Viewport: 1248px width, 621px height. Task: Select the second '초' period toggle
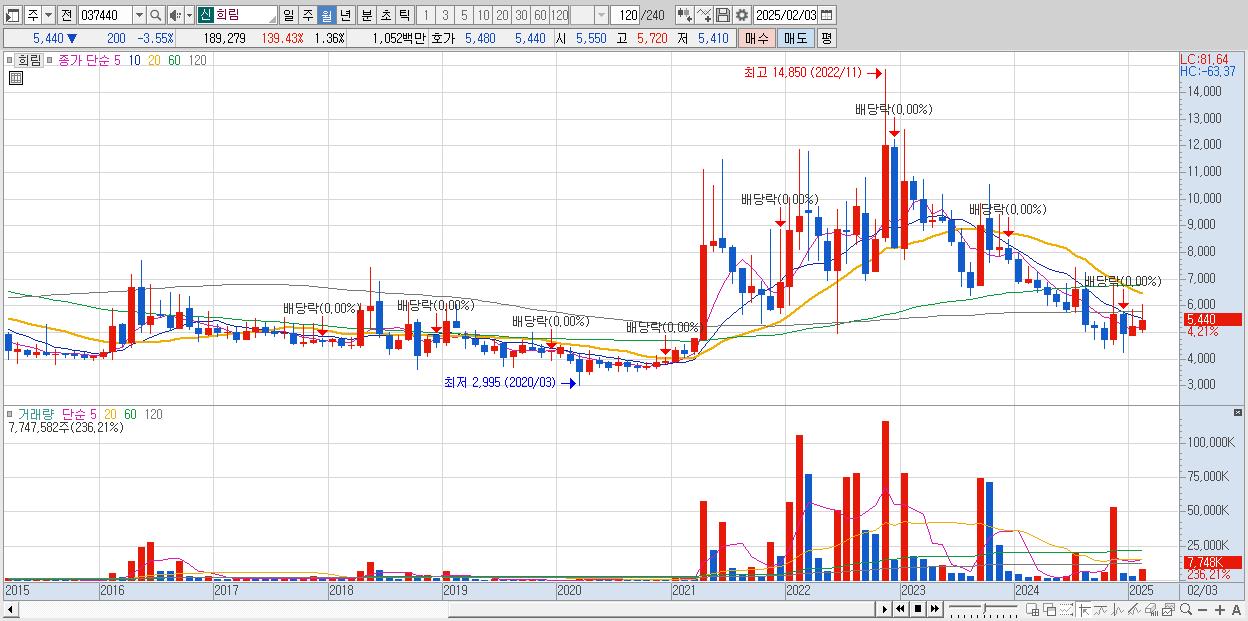click(x=385, y=15)
